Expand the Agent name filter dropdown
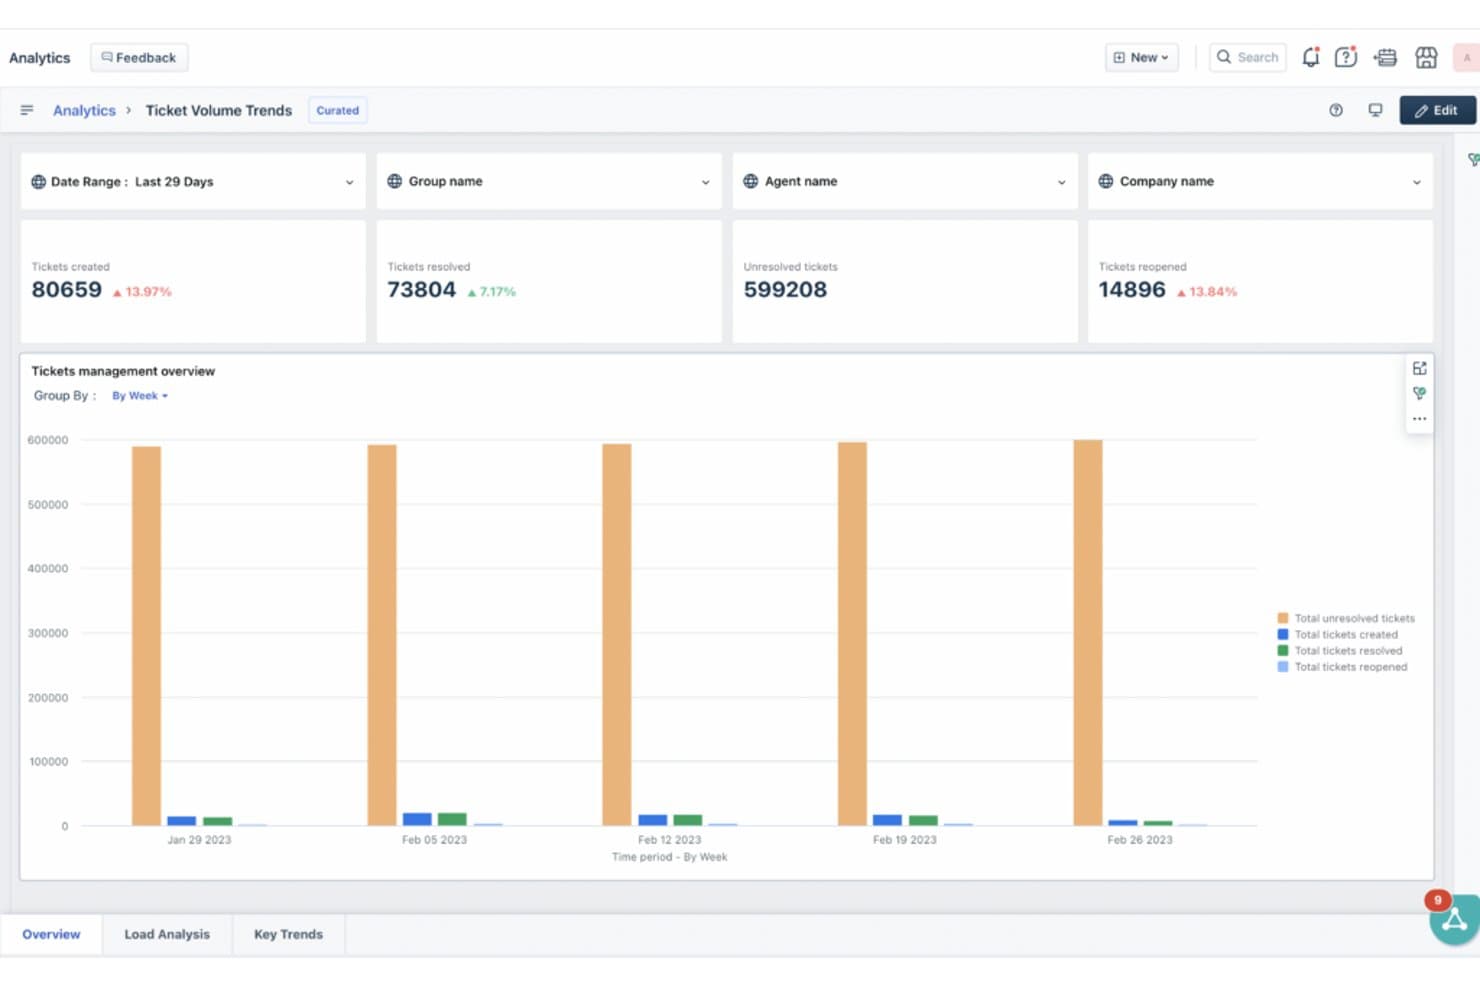 click(x=905, y=181)
